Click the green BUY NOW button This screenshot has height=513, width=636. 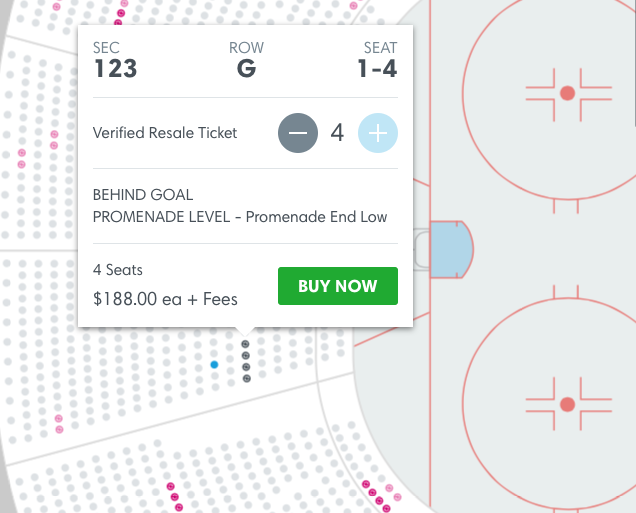coord(337,286)
